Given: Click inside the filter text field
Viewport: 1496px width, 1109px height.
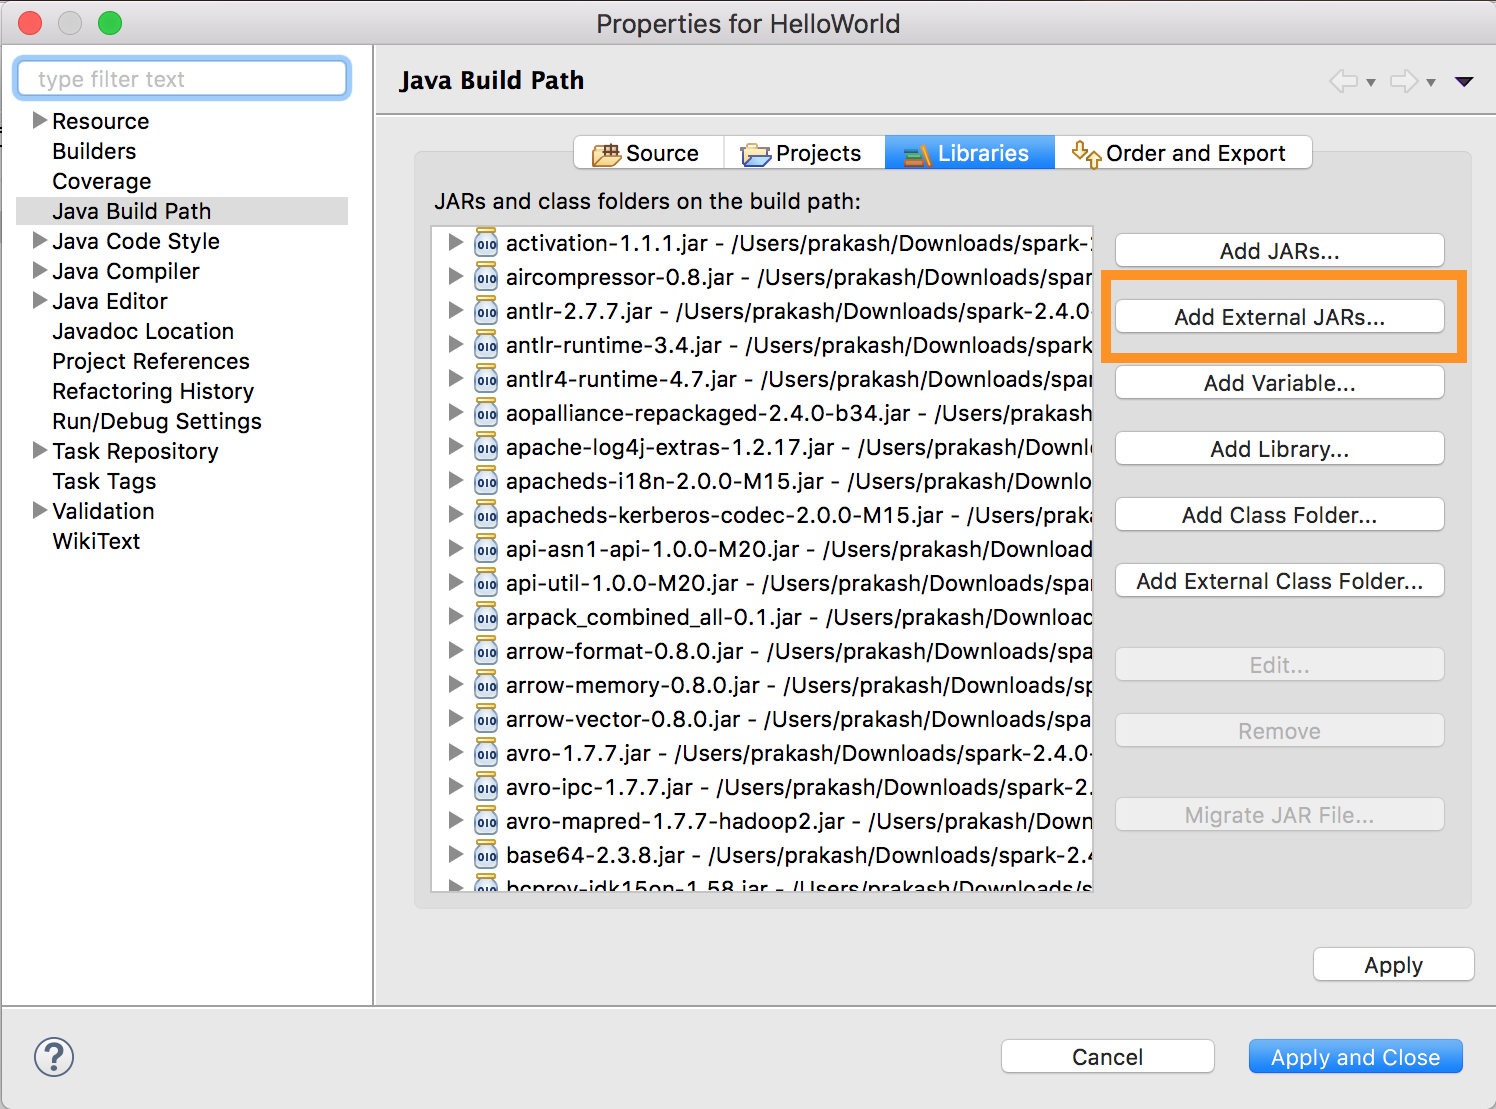Looking at the screenshot, I should pos(181,78).
